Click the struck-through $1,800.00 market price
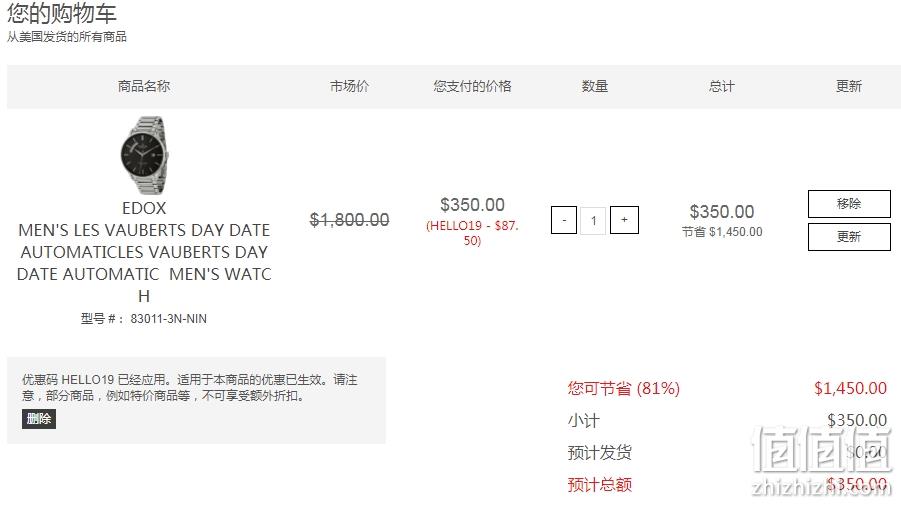 (x=349, y=219)
